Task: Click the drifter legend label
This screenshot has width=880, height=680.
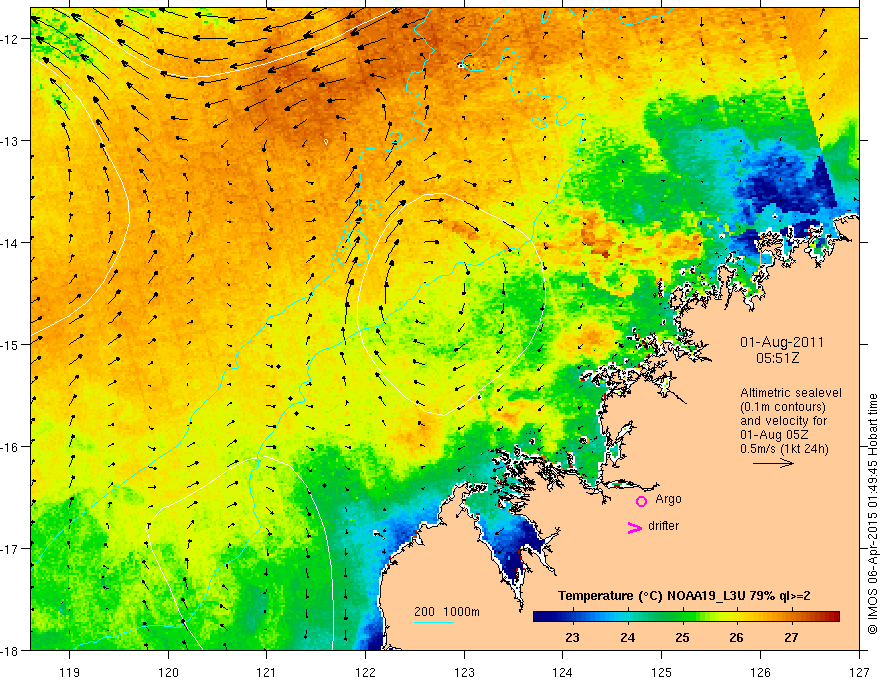Action: point(663,526)
